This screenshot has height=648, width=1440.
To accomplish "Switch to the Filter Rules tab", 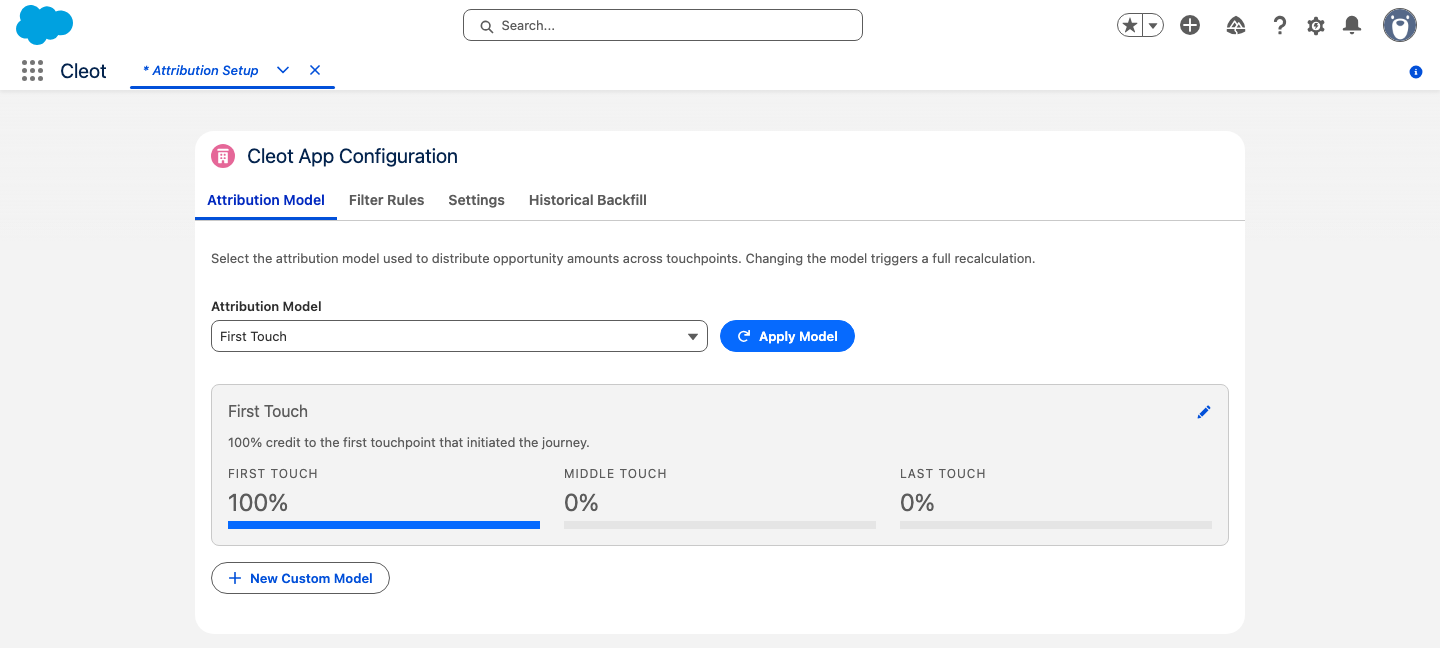I will (386, 200).
